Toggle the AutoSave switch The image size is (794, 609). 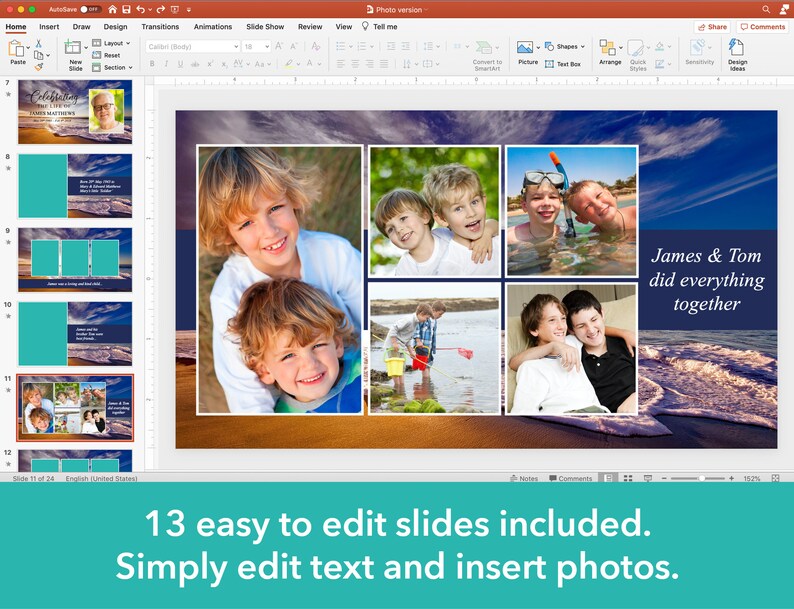click(90, 9)
